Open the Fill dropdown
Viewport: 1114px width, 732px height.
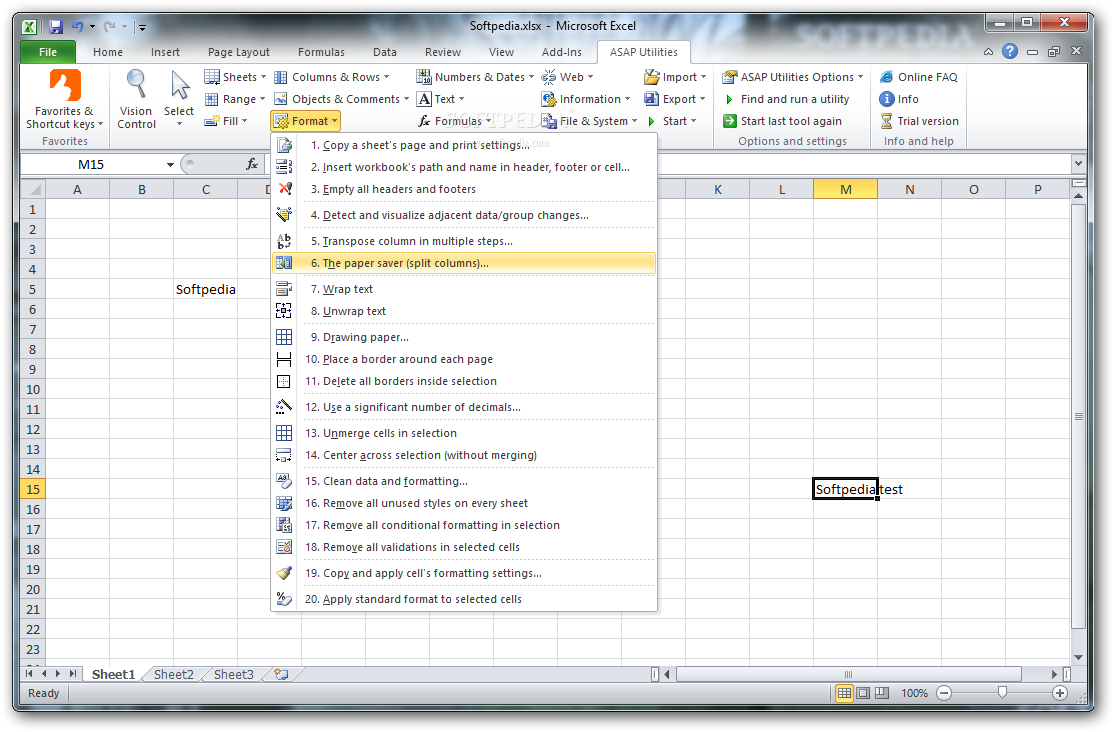[226, 121]
